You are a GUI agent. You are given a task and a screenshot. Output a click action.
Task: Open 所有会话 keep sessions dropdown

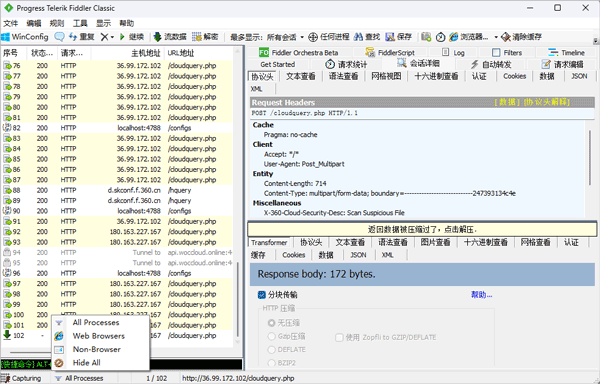tap(285, 37)
